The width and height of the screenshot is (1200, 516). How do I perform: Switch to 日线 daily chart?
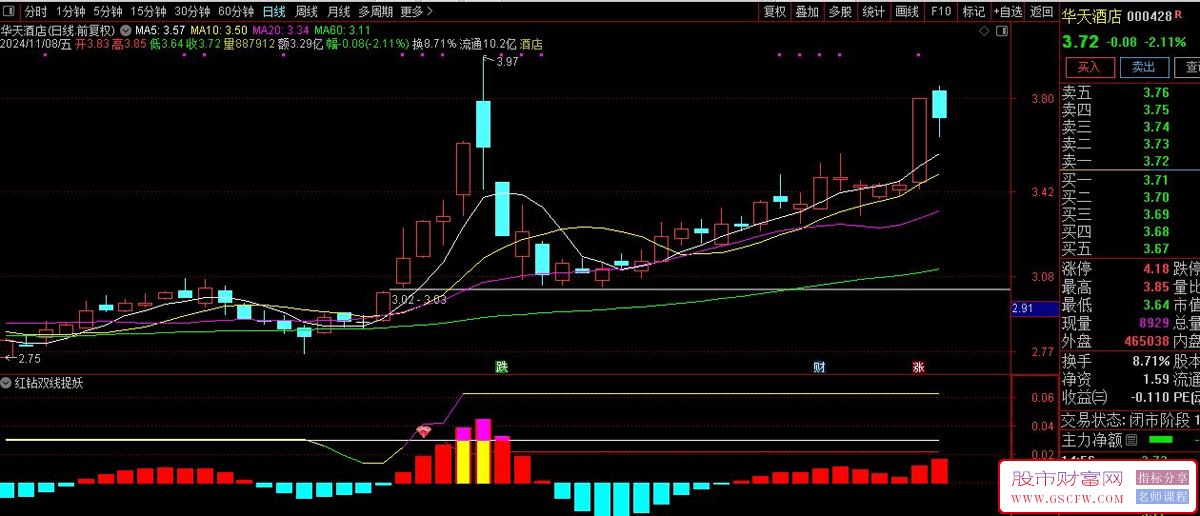pyautogui.click(x=274, y=12)
